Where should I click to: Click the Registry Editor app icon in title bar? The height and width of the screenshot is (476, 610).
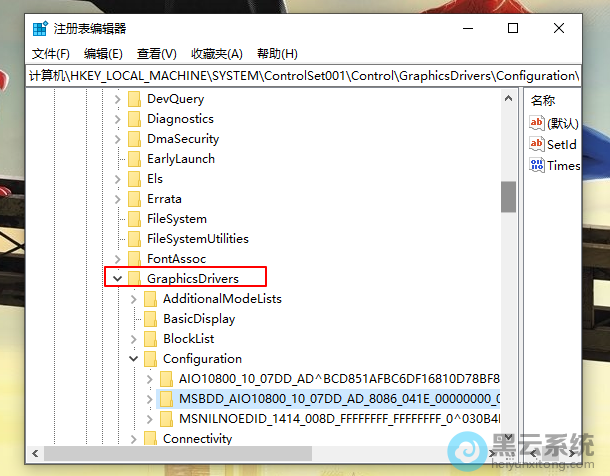pos(40,29)
